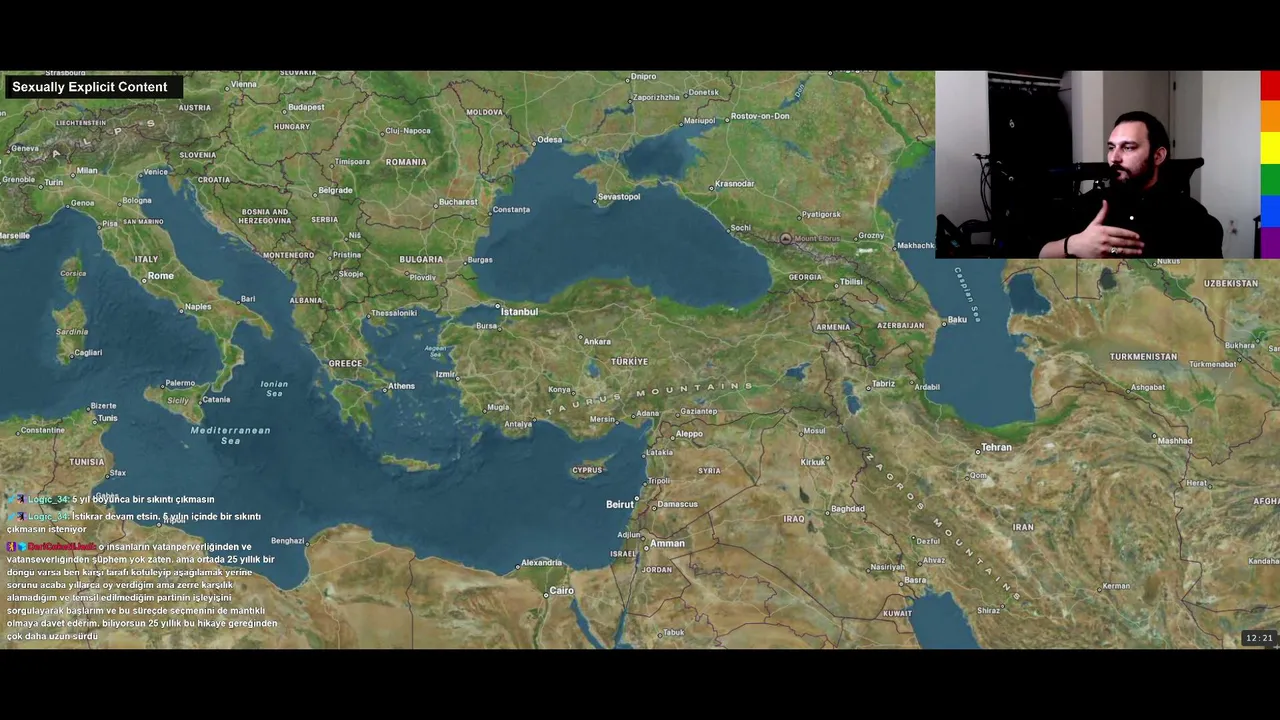The width and height of the screenshot is (1280, 720).
Task: Select the Kirkuk city label
Action: (x=813, y=463)
